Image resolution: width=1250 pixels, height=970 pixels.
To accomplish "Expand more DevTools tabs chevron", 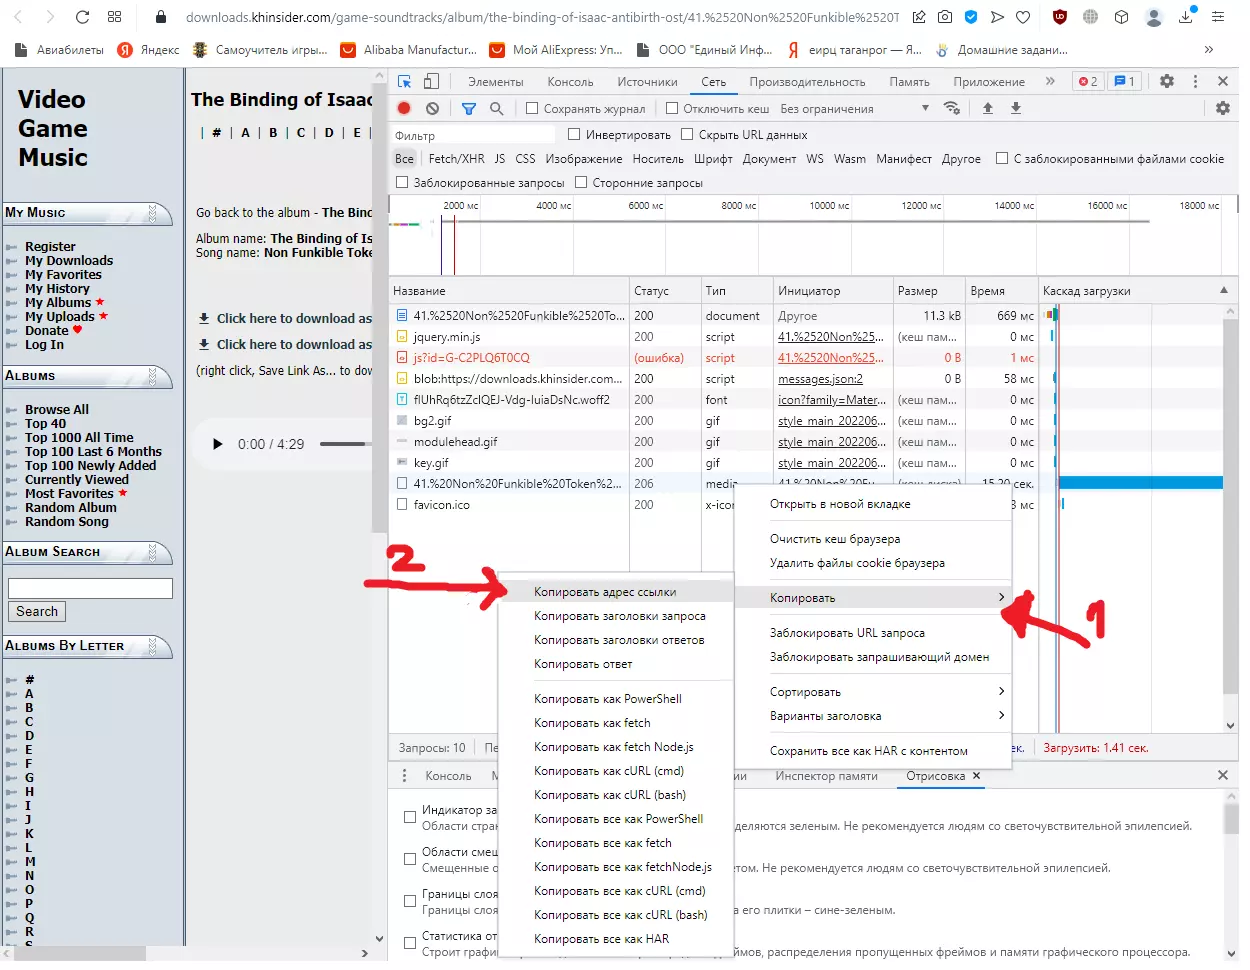I will [x=1050, y=81].
